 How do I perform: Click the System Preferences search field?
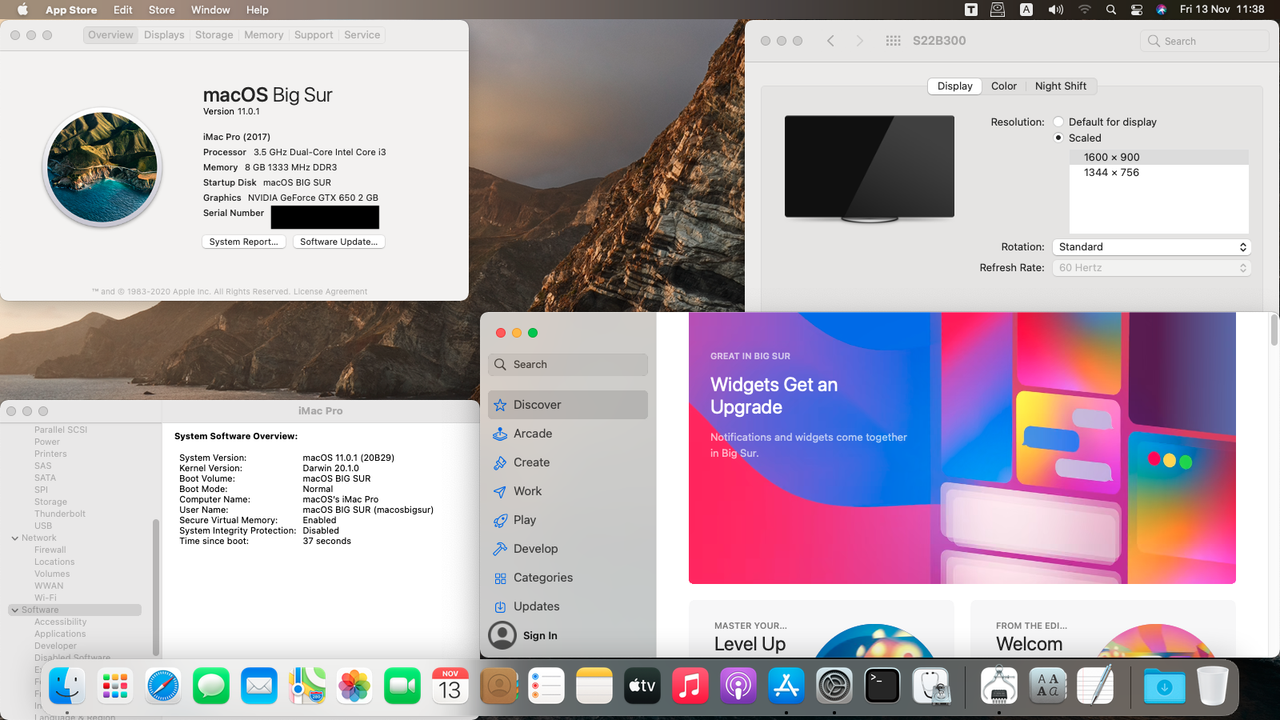coord(1205,41)
